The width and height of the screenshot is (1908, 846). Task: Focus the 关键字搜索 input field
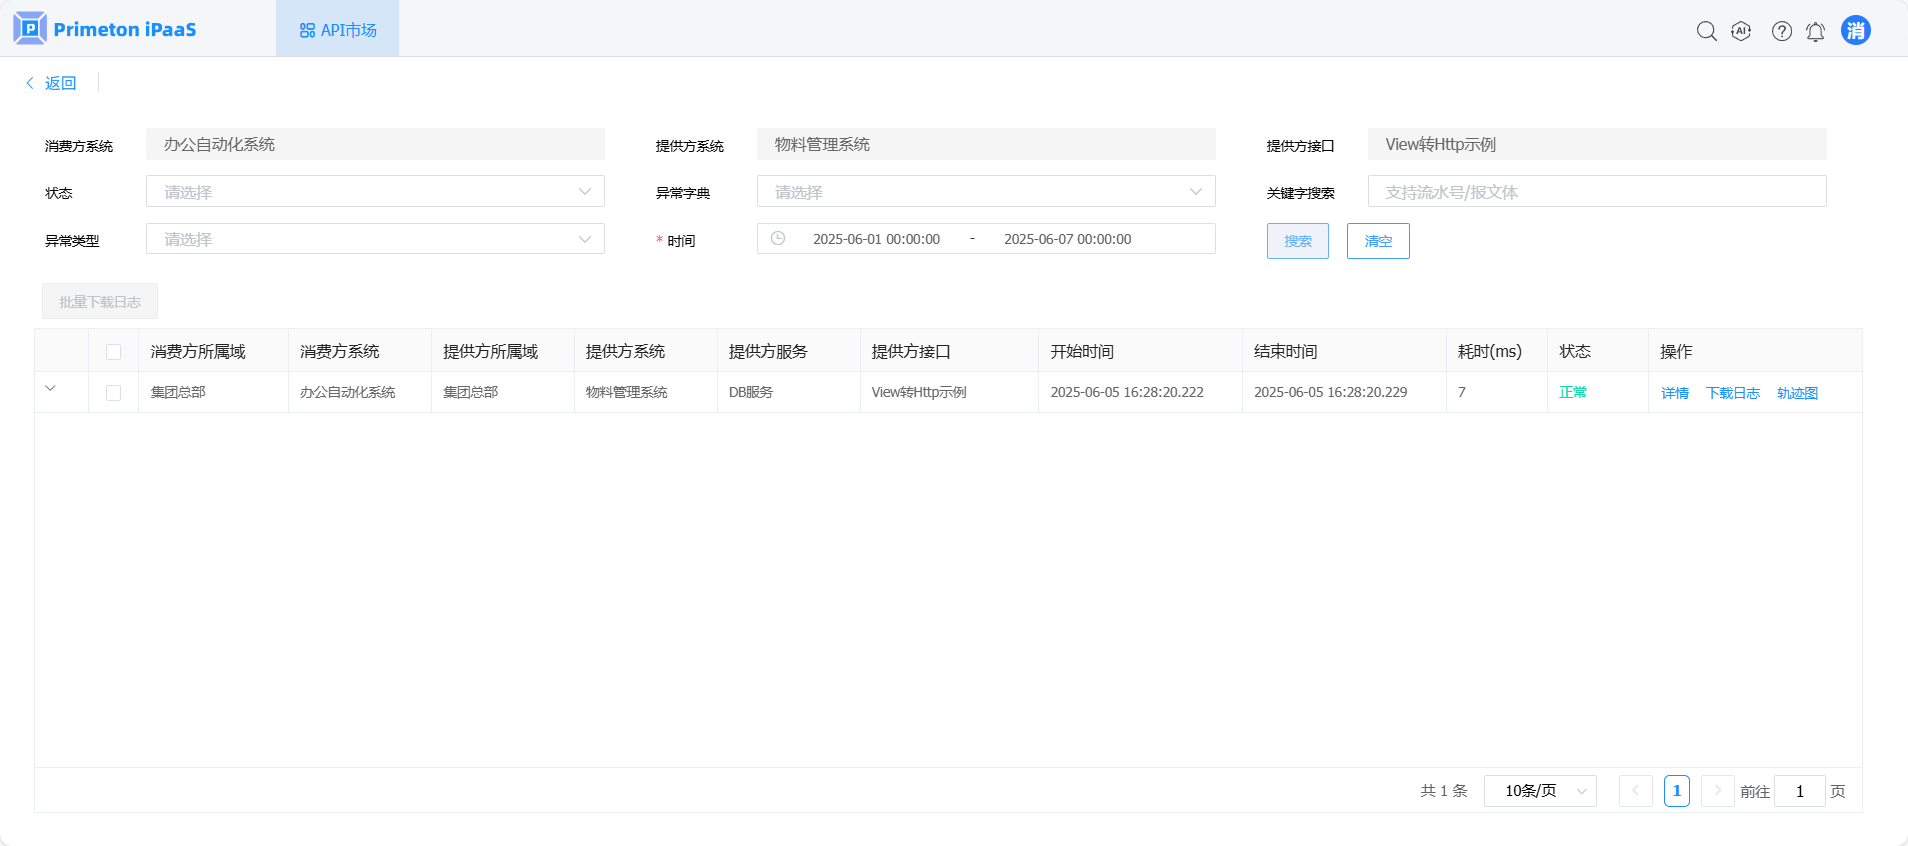point(1596,192)
